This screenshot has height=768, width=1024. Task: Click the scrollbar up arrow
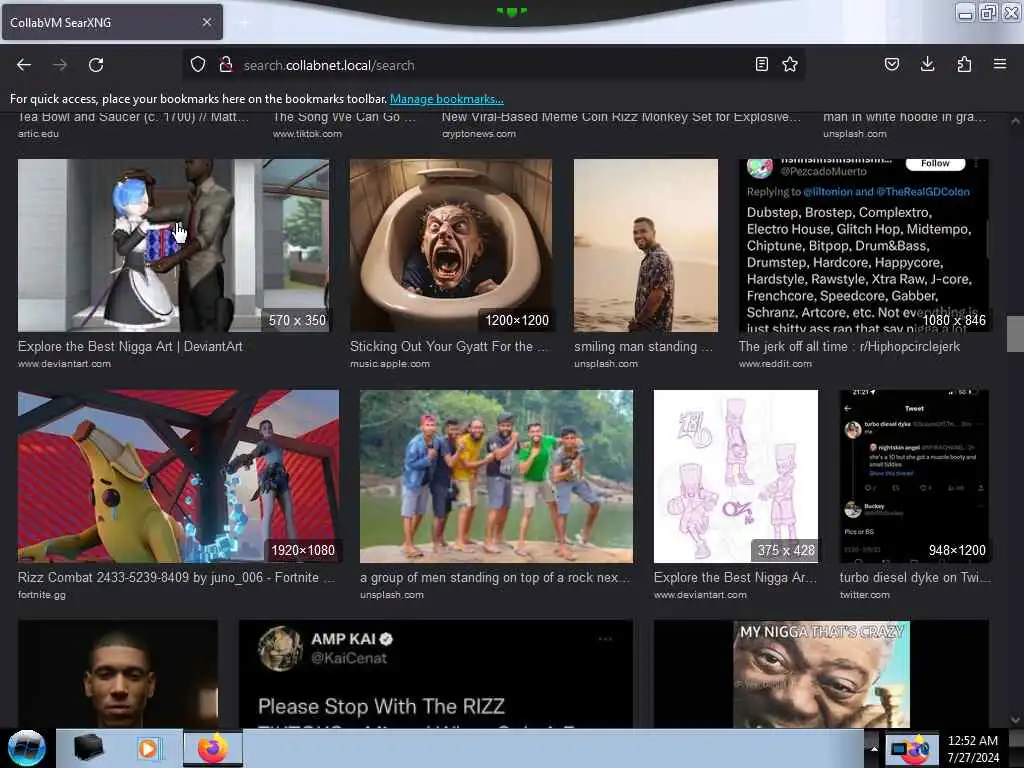coord(1015,121)
